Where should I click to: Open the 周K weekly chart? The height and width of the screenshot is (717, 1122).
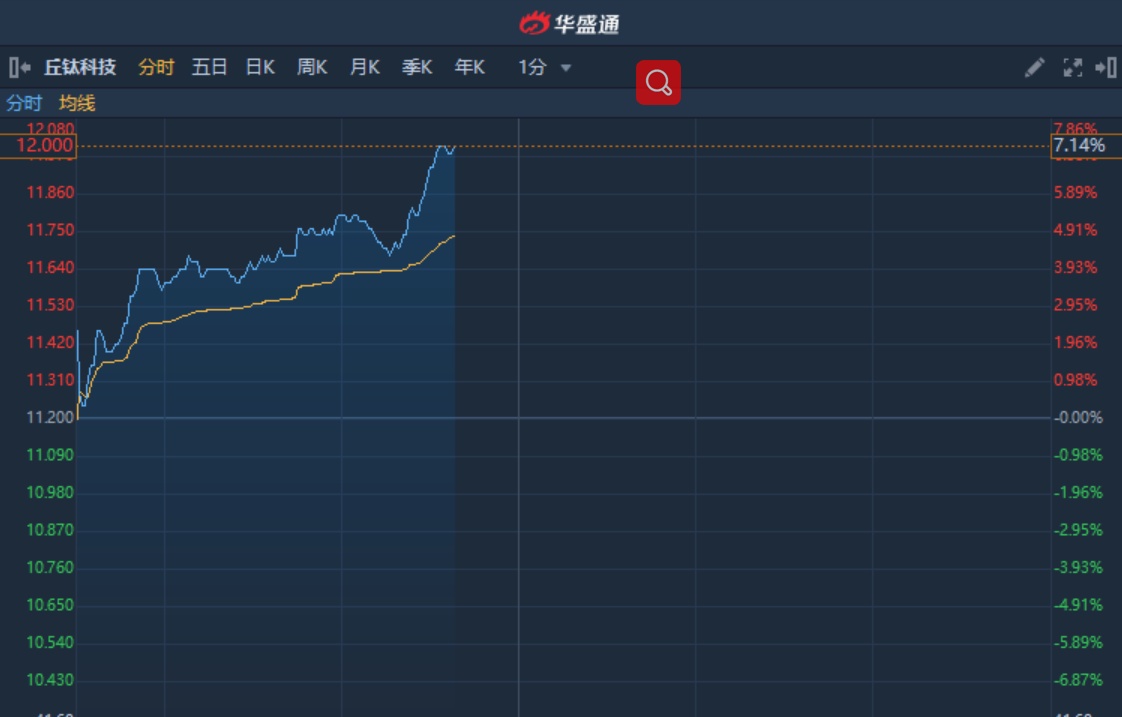click(x=312, y=68)
